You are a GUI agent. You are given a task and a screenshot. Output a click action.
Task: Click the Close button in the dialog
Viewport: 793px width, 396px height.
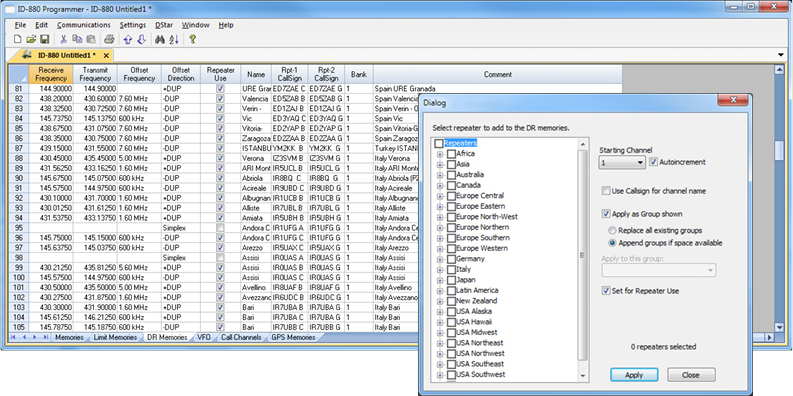691,375
